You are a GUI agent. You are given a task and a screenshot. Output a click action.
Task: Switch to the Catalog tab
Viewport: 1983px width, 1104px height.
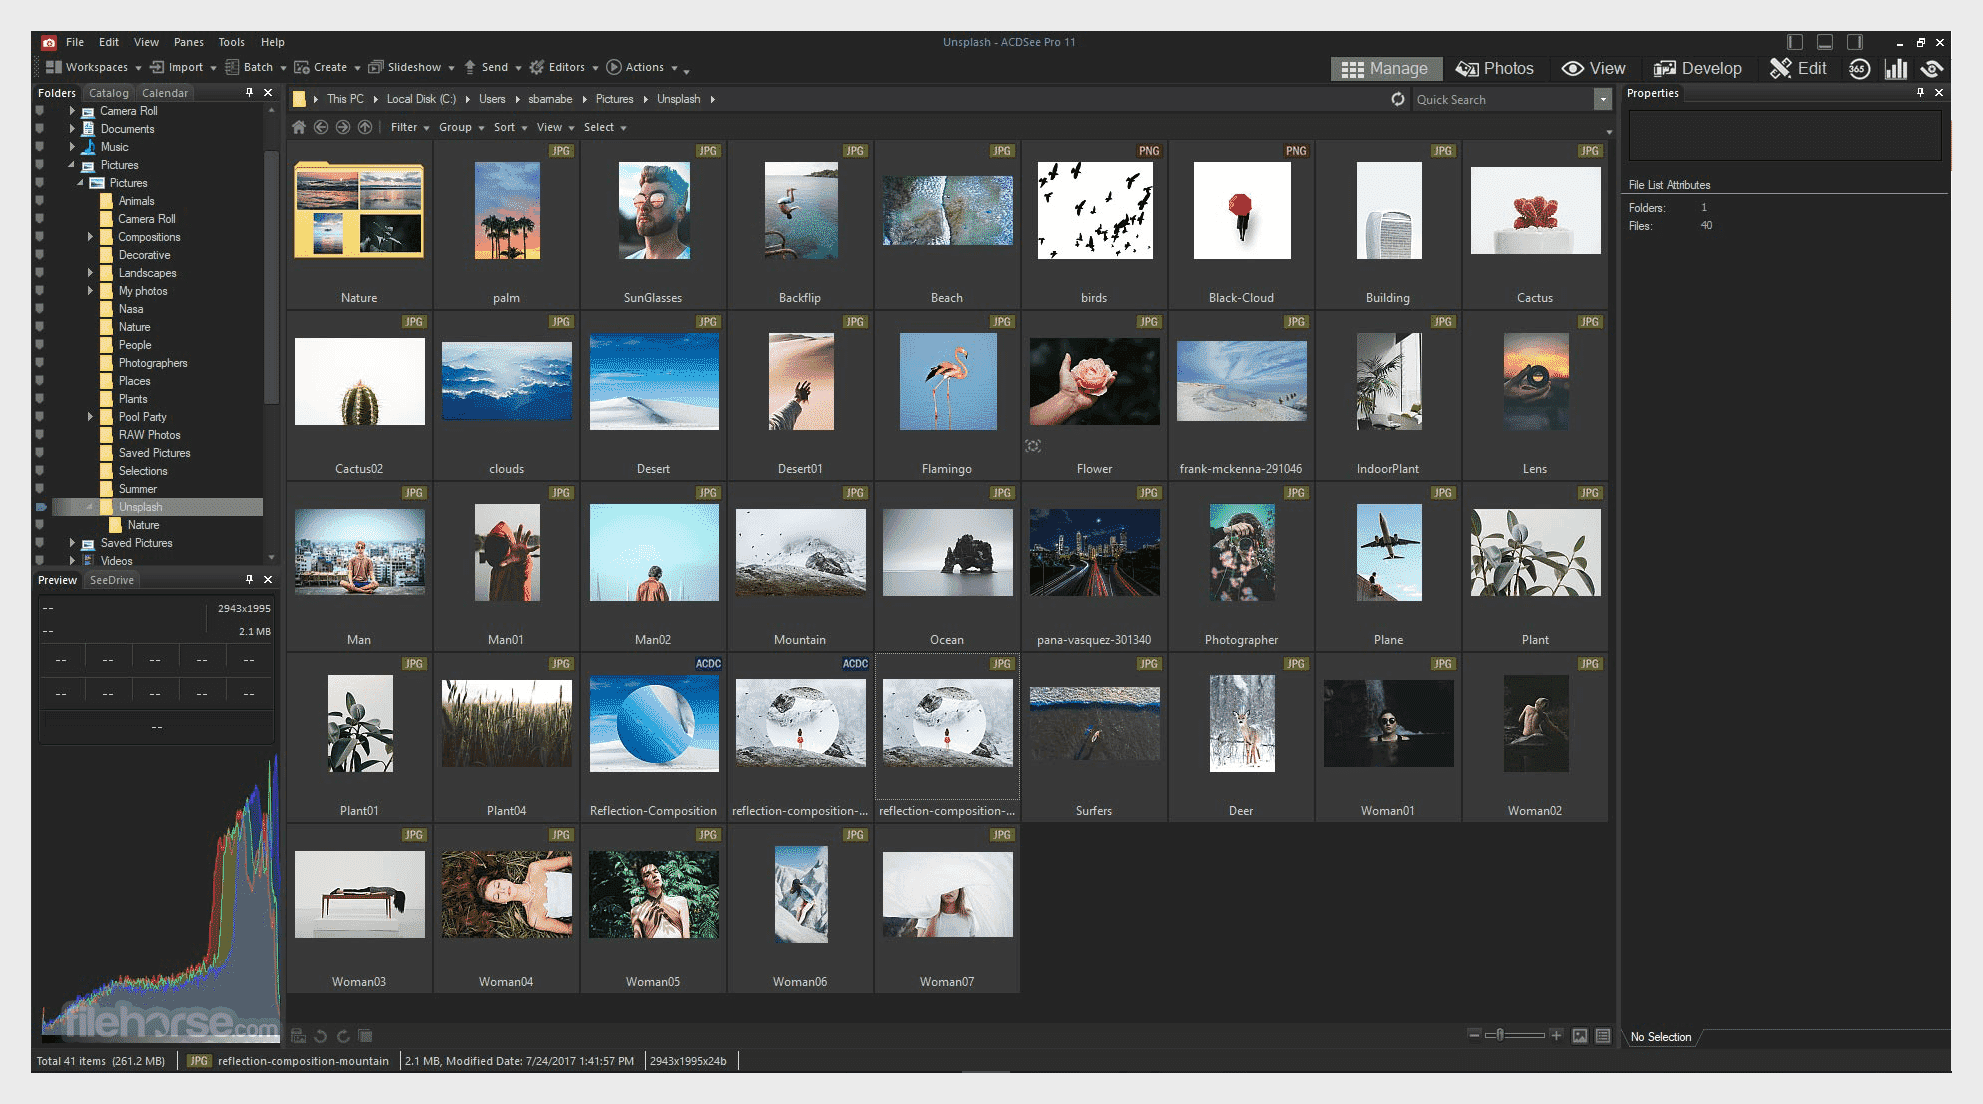pyautogui.click(x=108, y=93)
